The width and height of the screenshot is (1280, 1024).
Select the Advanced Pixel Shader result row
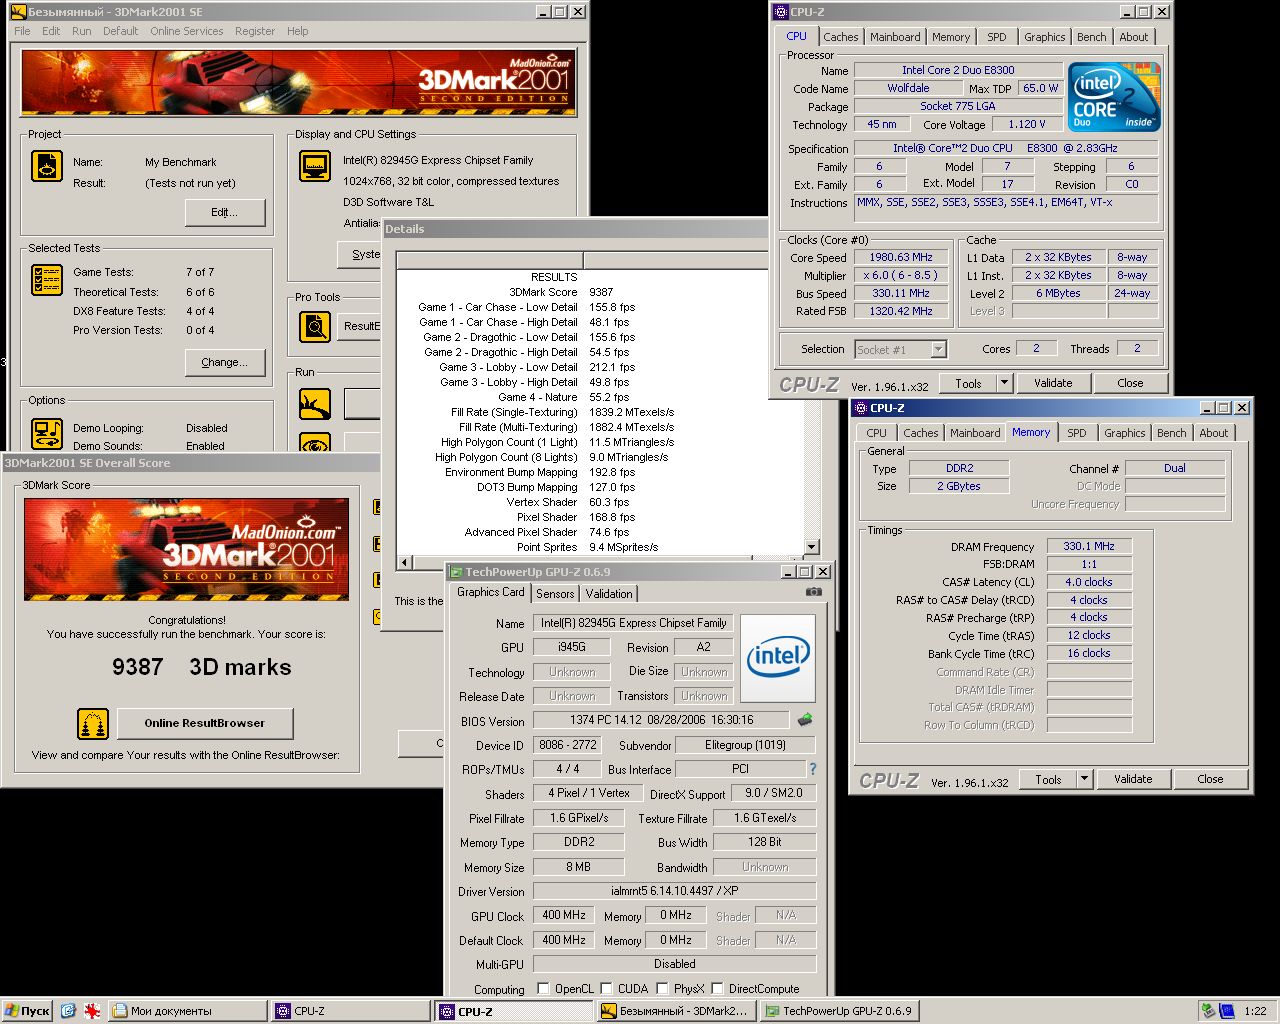(x=600, y=532)
